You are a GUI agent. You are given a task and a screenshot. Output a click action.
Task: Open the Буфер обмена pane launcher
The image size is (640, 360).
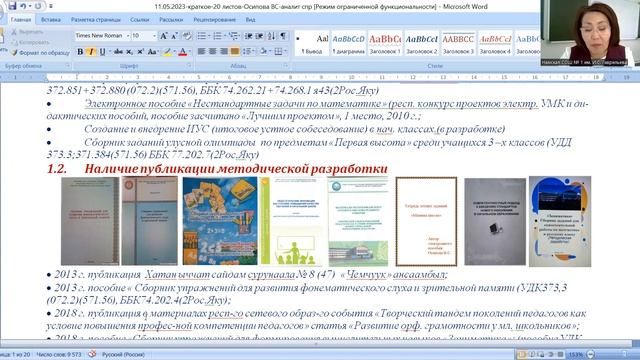point(68,65)
